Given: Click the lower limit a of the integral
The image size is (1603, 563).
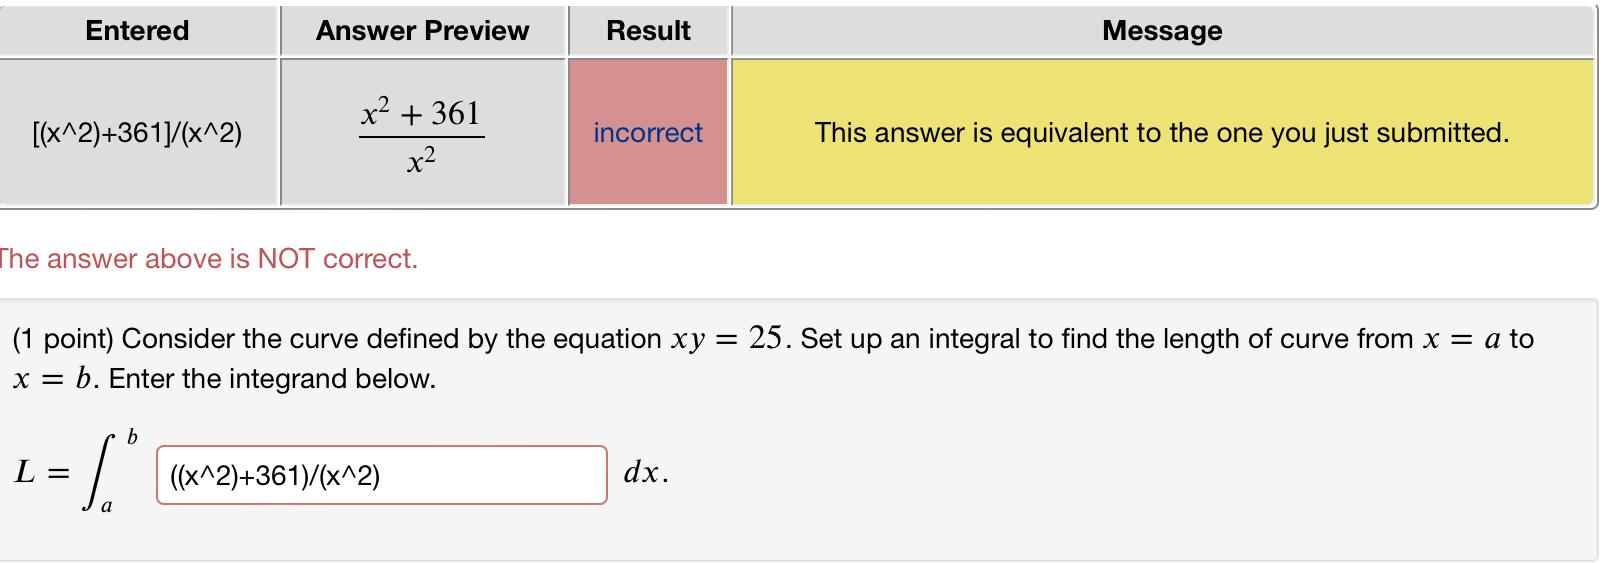Looking at the screenshot, I should pyautogui.click(x=107, y=507).
